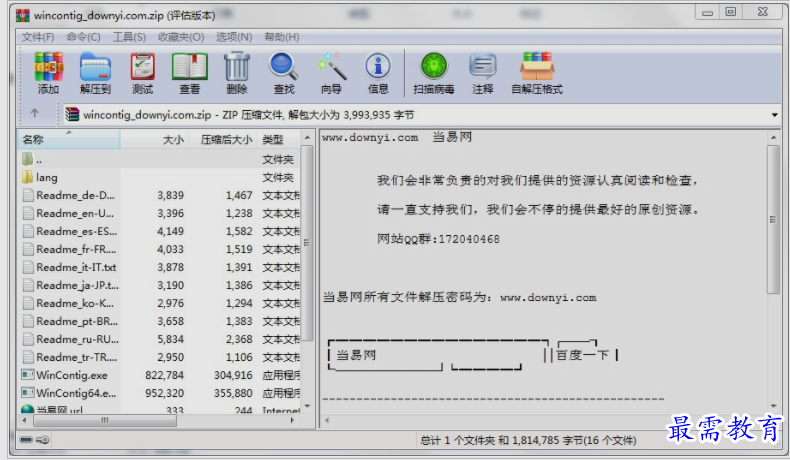The height and width of the screenshot is (460, 790).
Task: Select Readme_it-IT.txt file row
Action: (x=160, y=267)
